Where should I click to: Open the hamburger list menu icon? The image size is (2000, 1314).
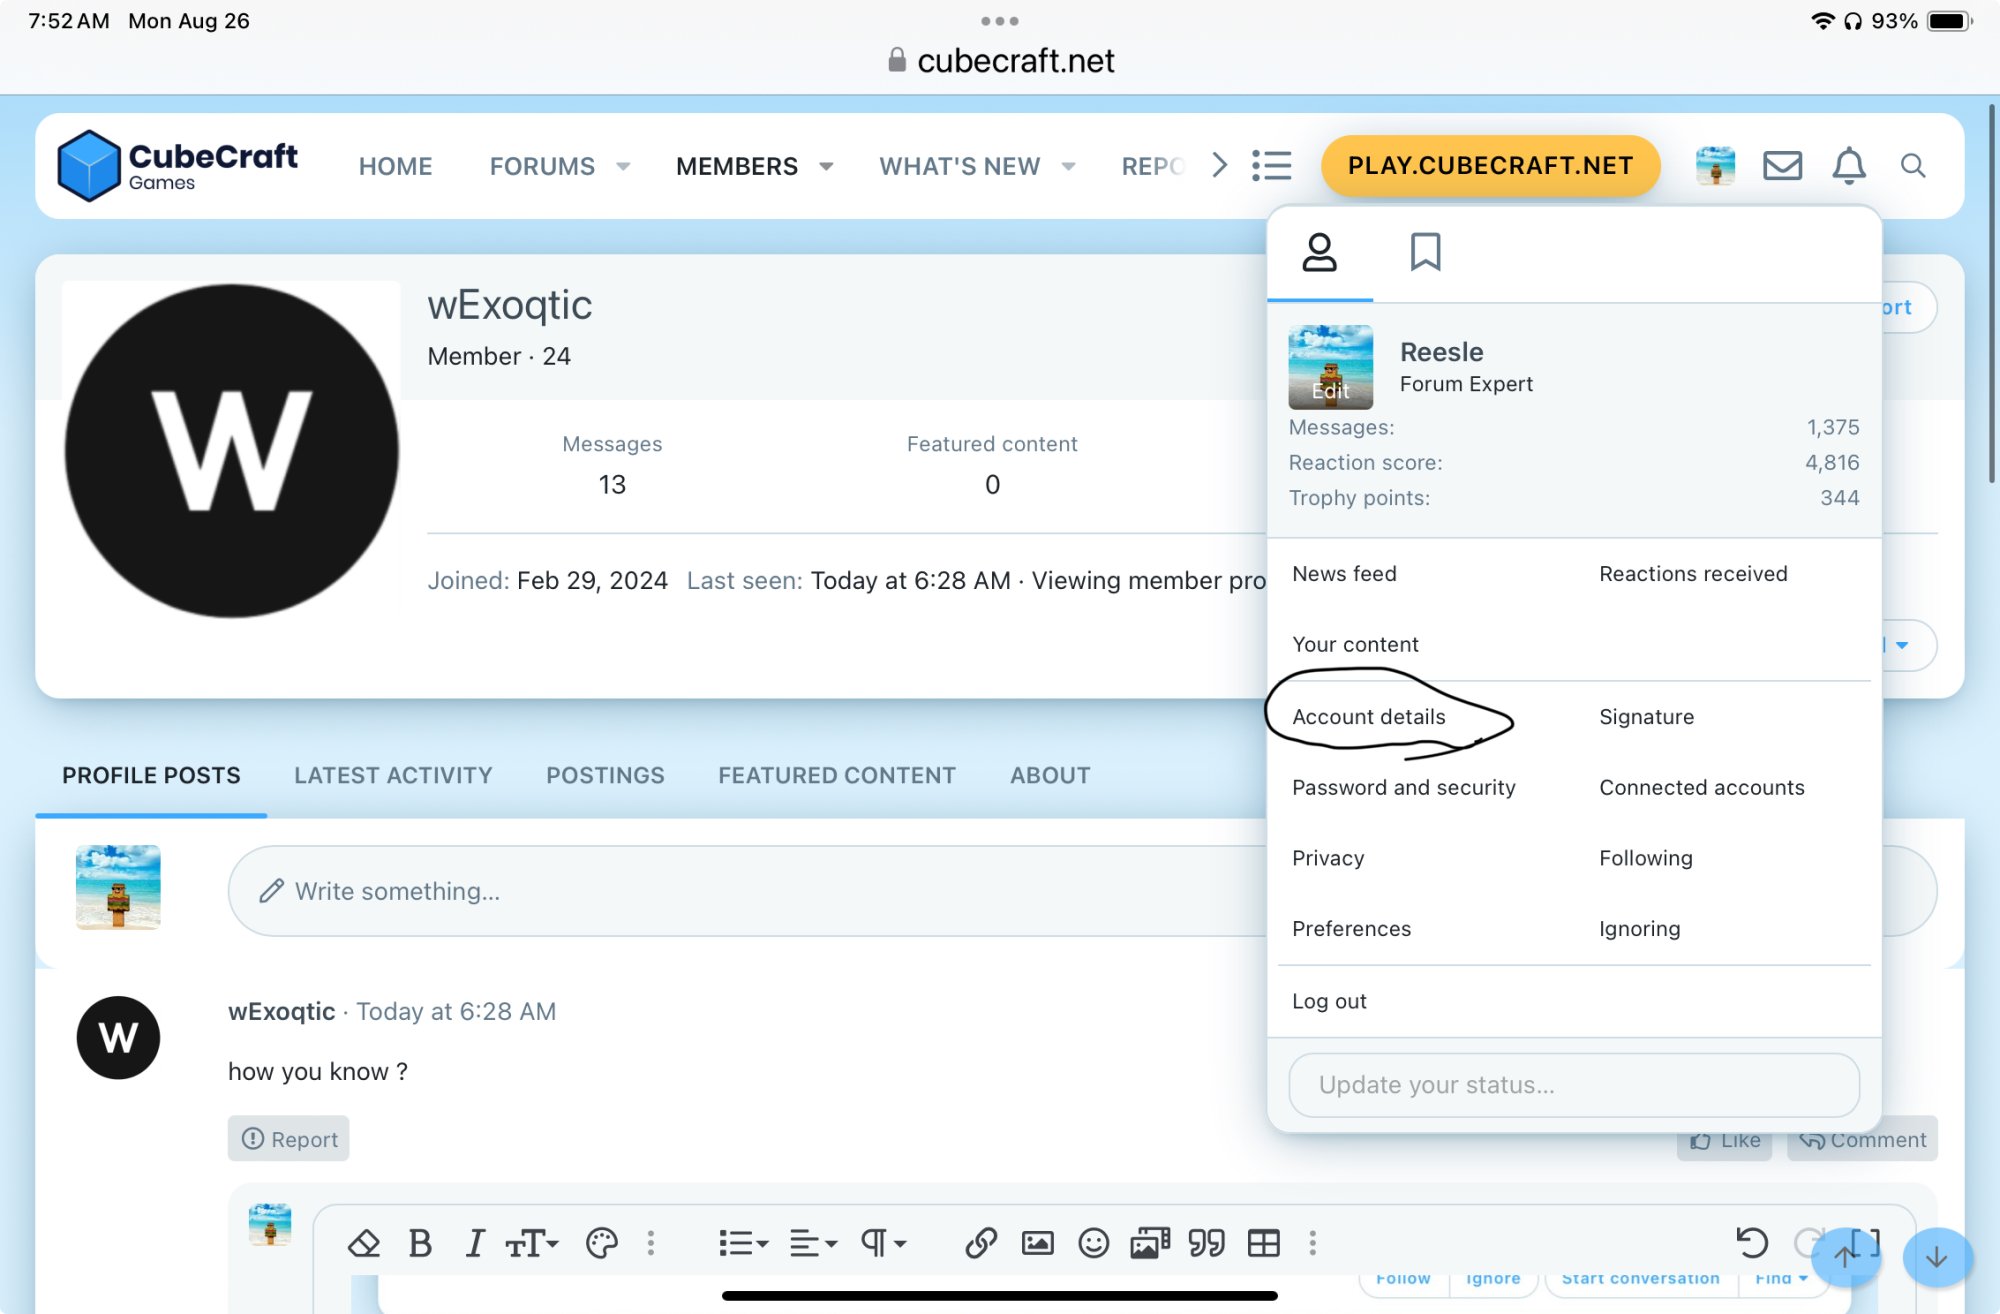tap(1271, 166)
